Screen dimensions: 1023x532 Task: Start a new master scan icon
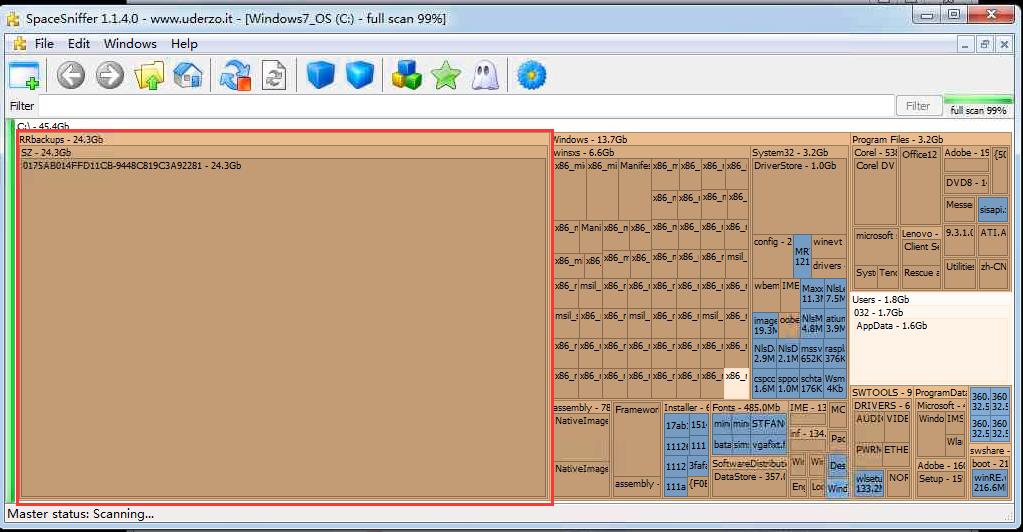pyautogui.click(x=236, y=76)
